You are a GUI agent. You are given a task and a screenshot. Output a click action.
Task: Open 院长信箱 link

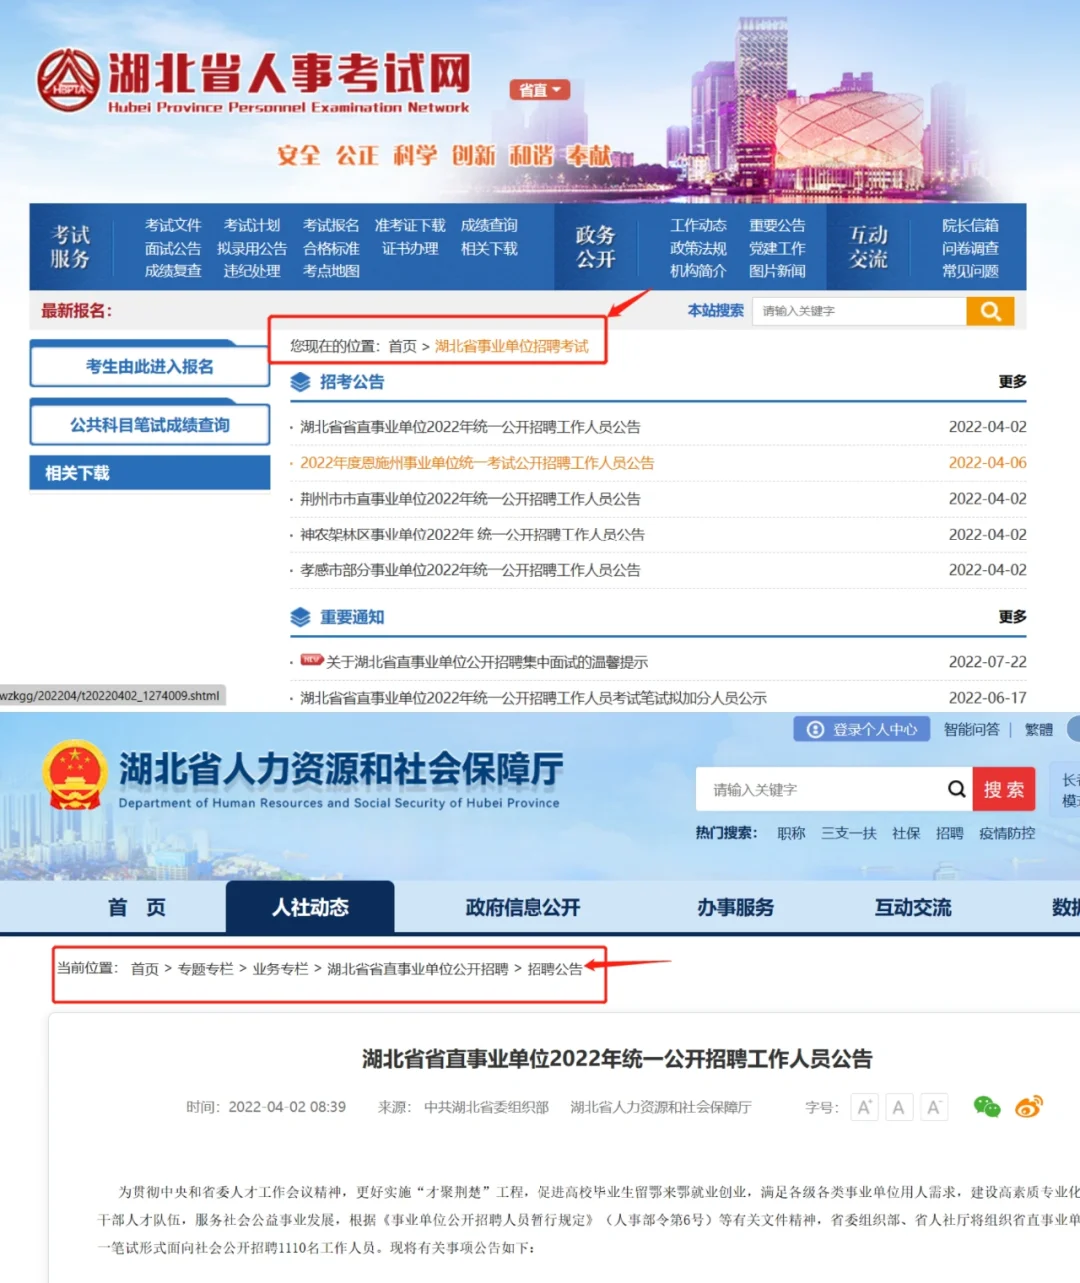click(x=970, y=225)
